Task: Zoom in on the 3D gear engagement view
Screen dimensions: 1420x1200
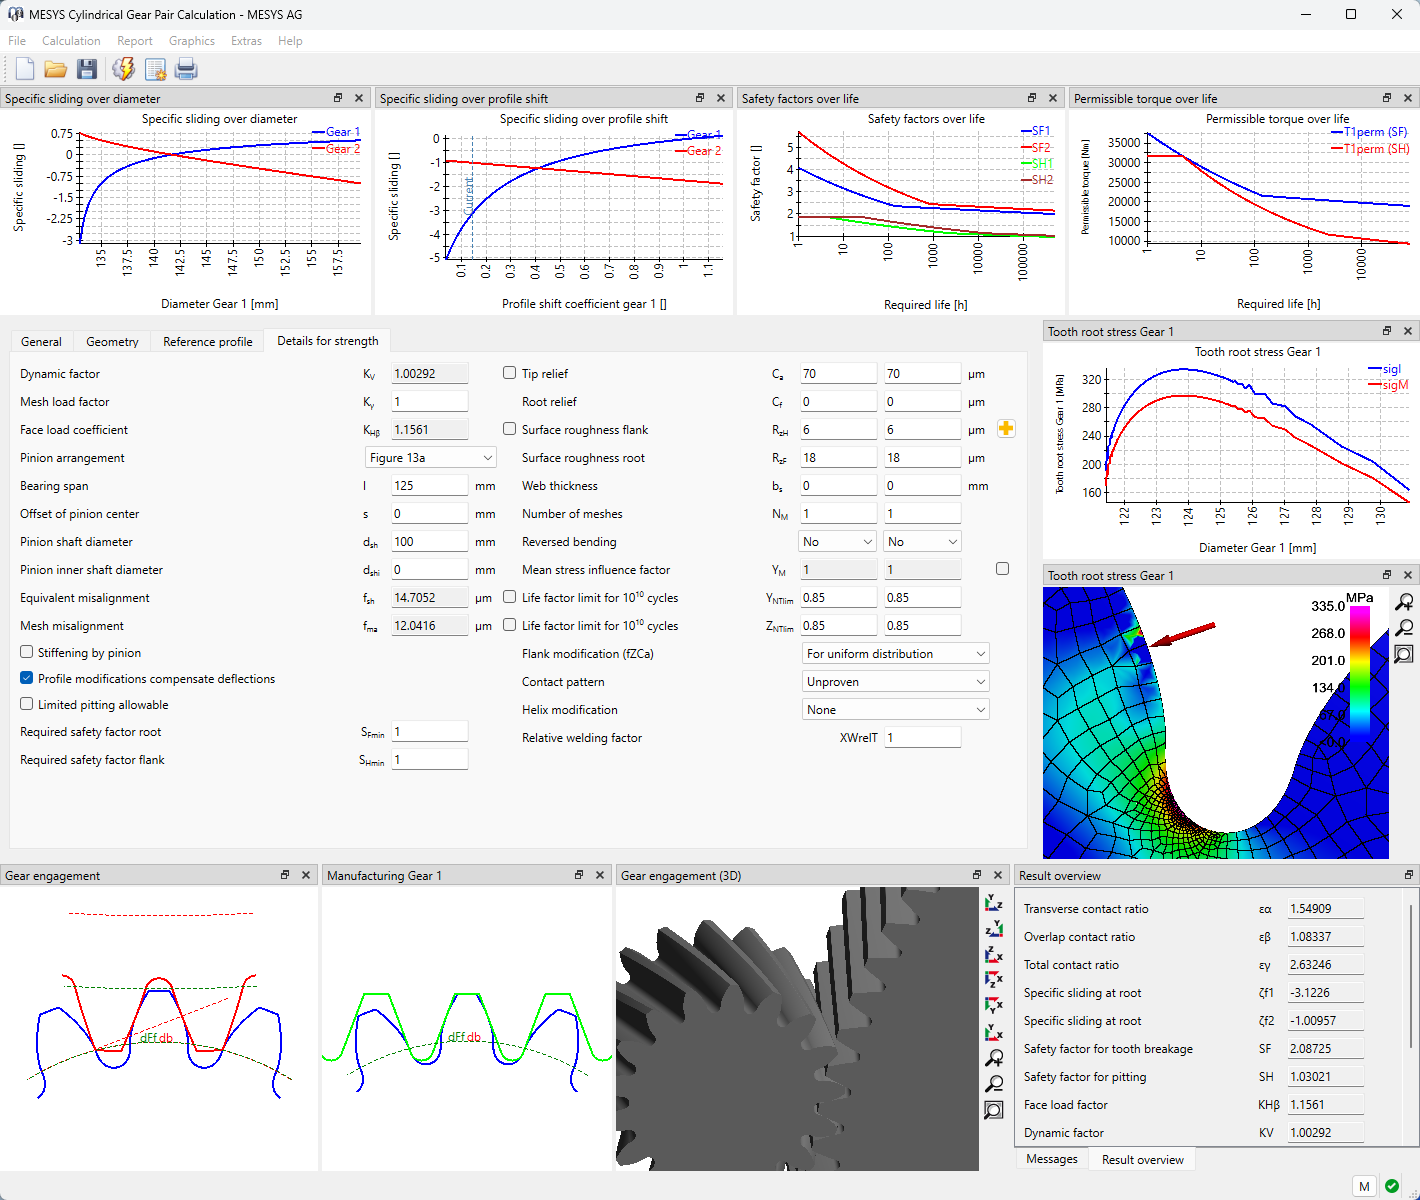Action: [994, 1058]
